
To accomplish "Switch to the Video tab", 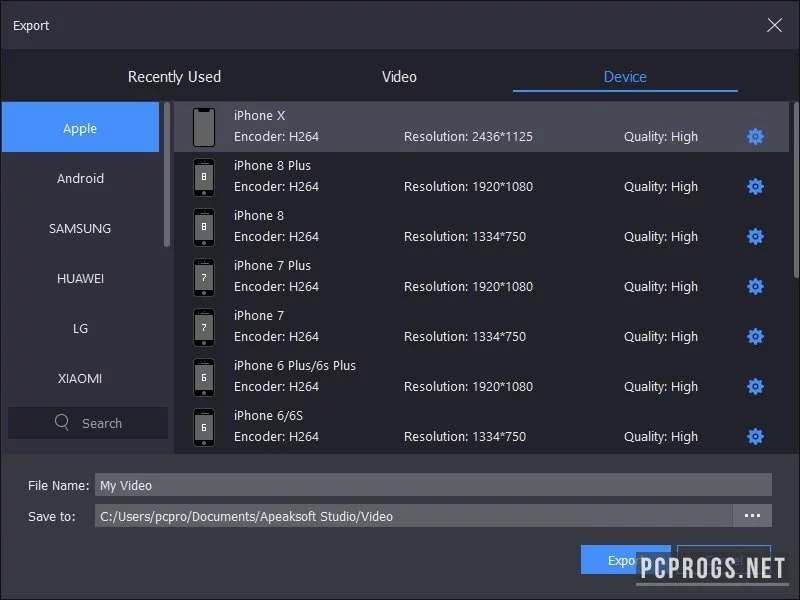I will tap(399, 77).
